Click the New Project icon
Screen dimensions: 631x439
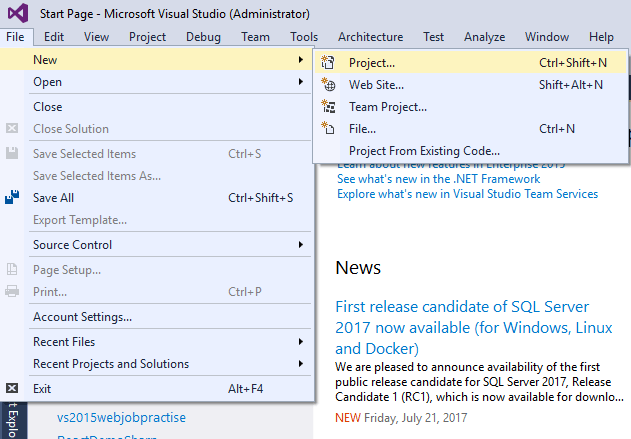pyautogui.click(x=328, y=62)
